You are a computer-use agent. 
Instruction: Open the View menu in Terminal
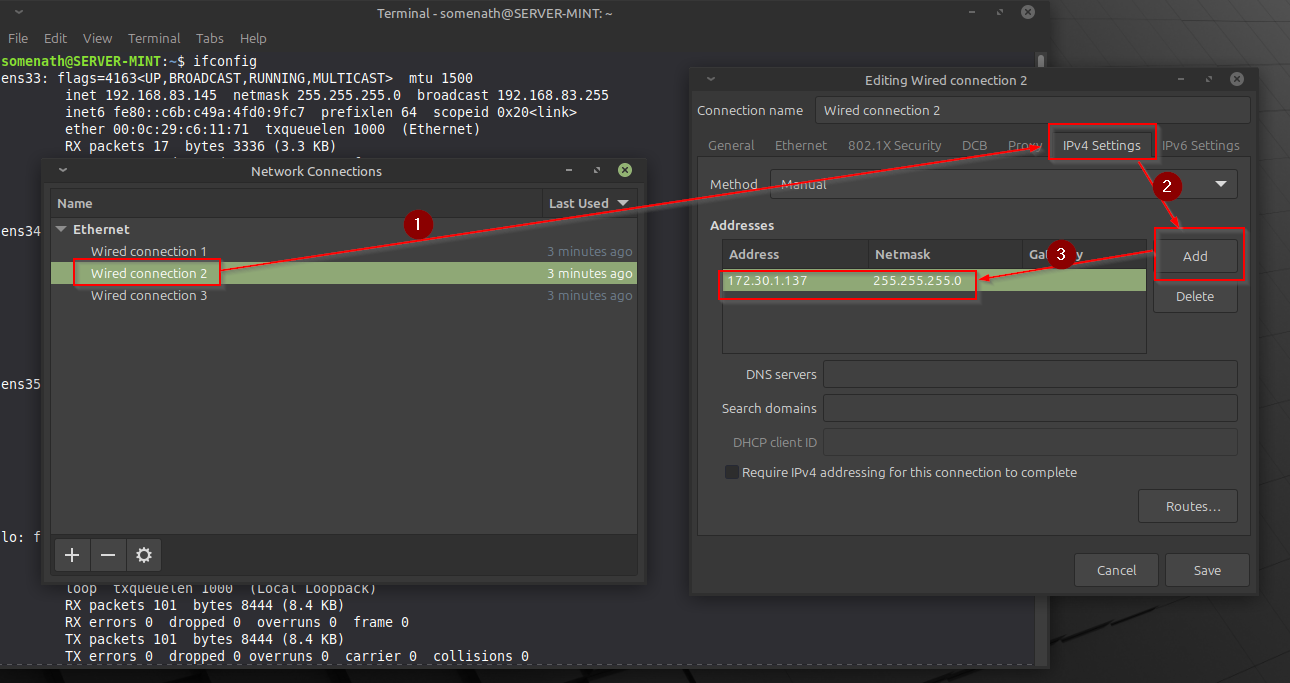tap(97, 38)
